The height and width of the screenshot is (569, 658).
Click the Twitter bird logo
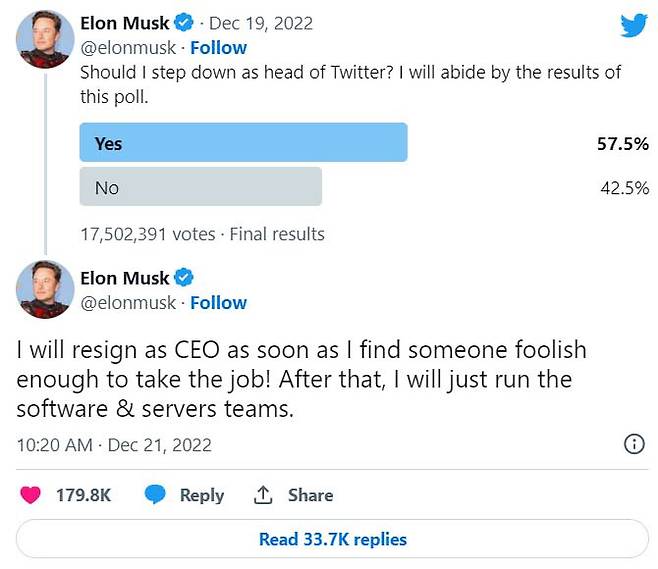click(x=634, y=25)
